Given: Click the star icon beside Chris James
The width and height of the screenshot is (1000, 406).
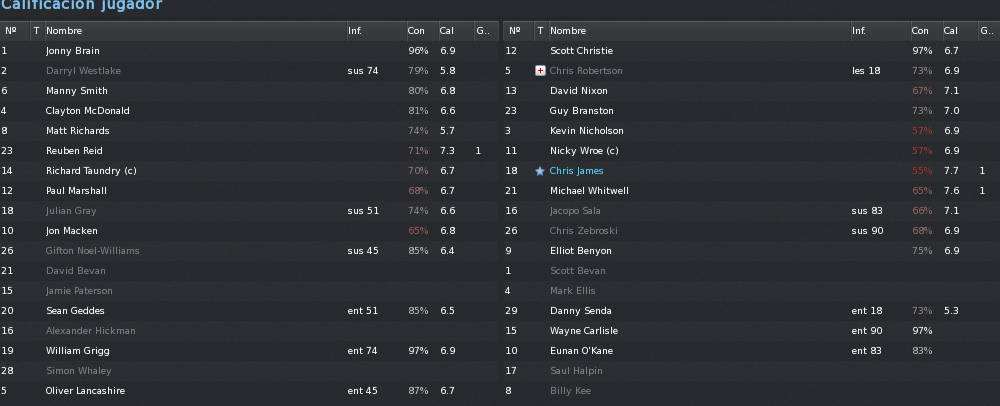Looking at the screenshot, I should point(540,171).
